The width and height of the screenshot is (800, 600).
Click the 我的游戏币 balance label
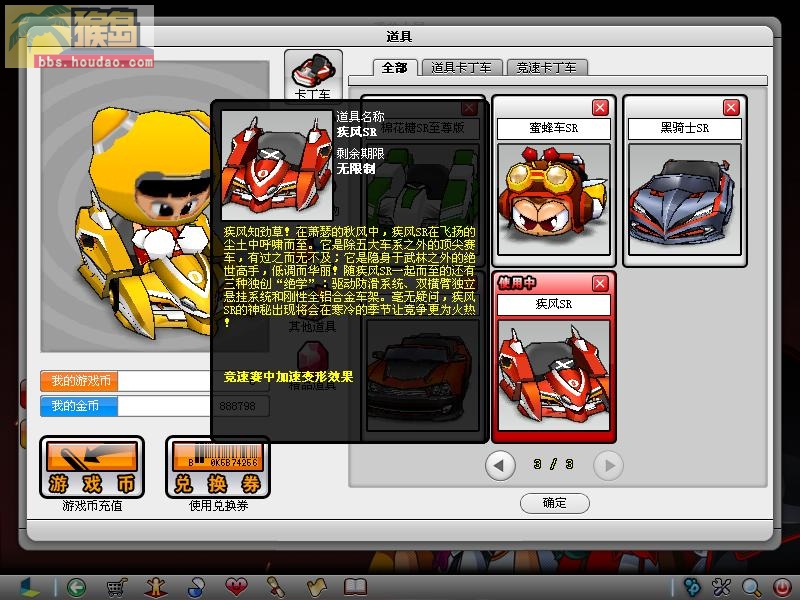80,381
